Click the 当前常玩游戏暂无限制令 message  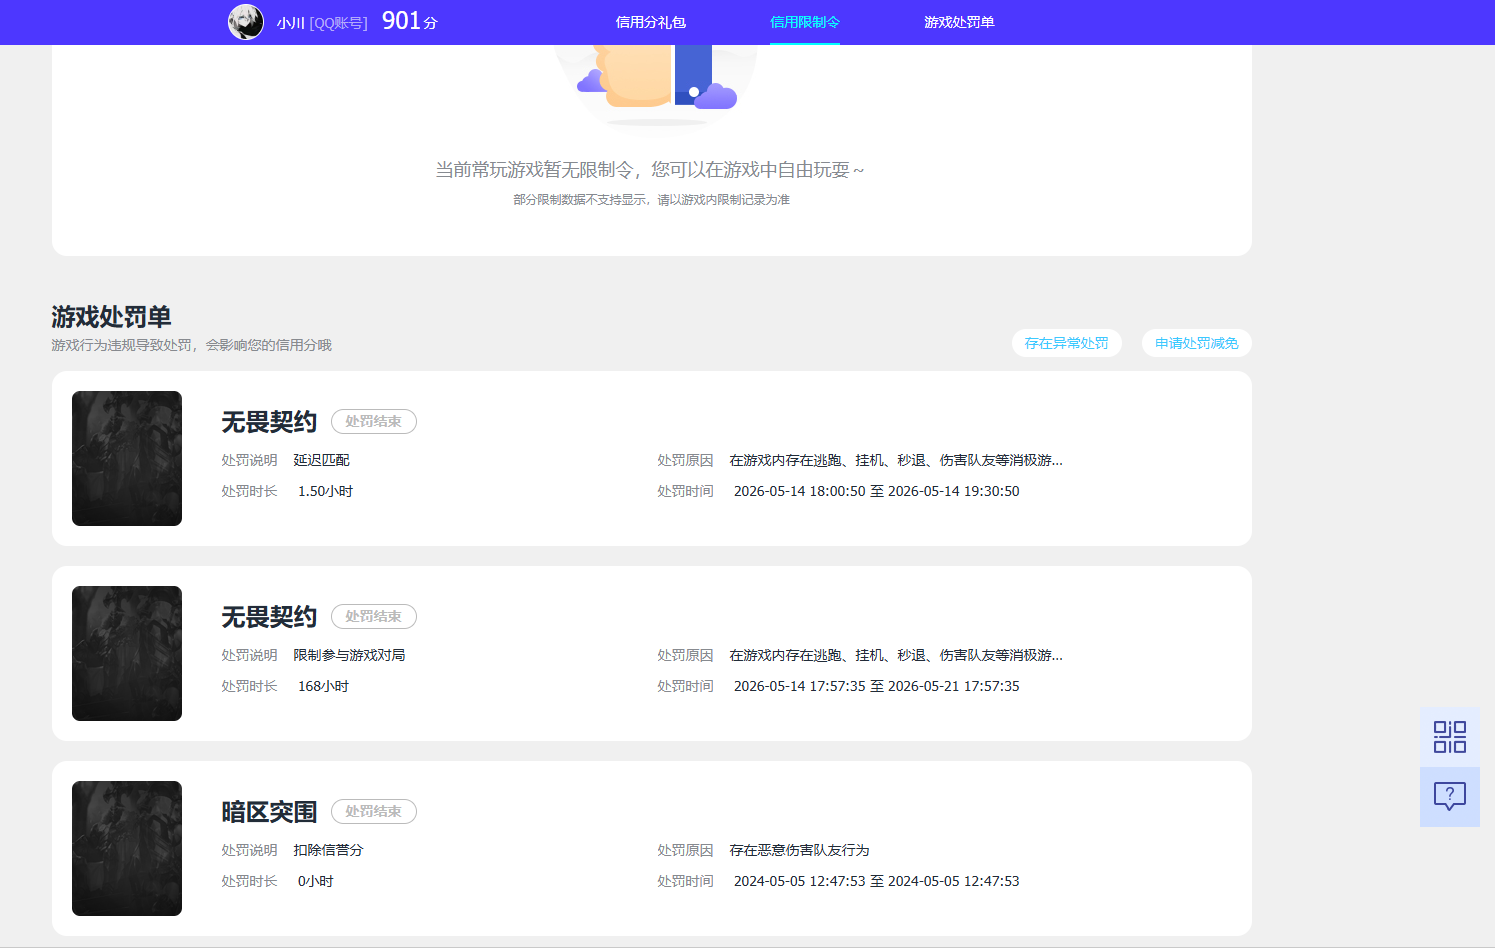[x=650, y=170]
